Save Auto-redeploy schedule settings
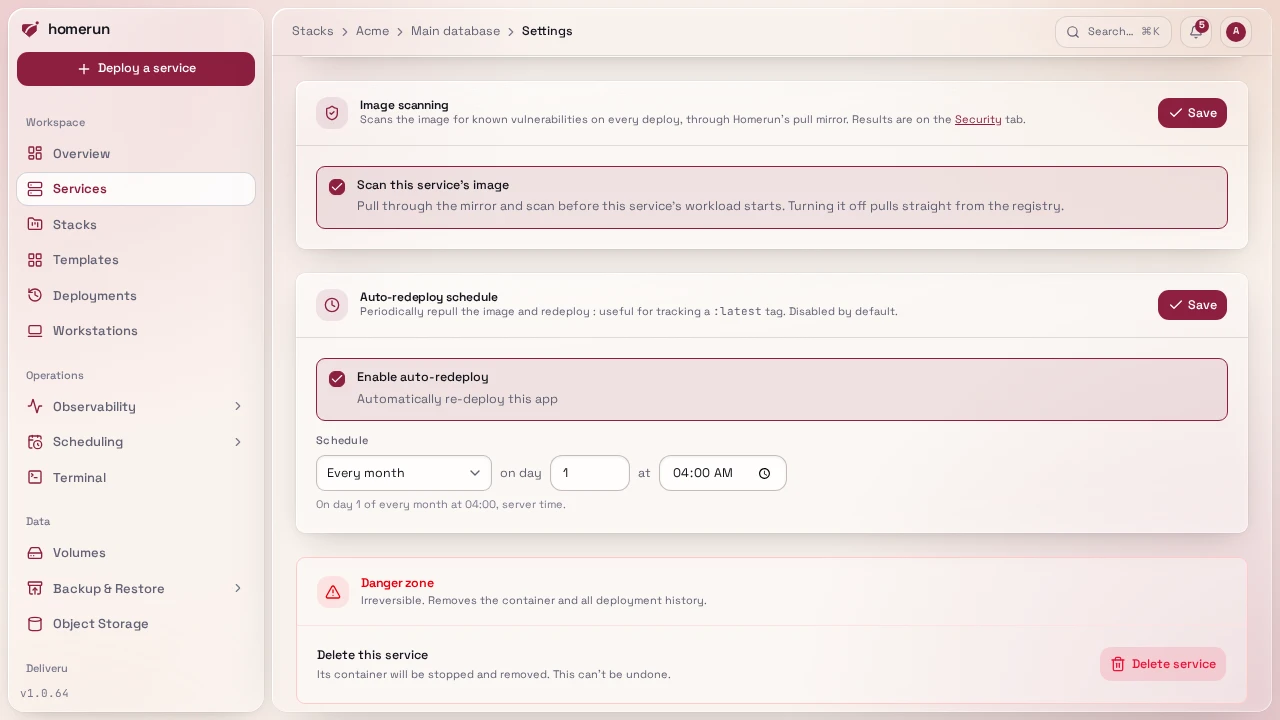 coord(1192,305)
